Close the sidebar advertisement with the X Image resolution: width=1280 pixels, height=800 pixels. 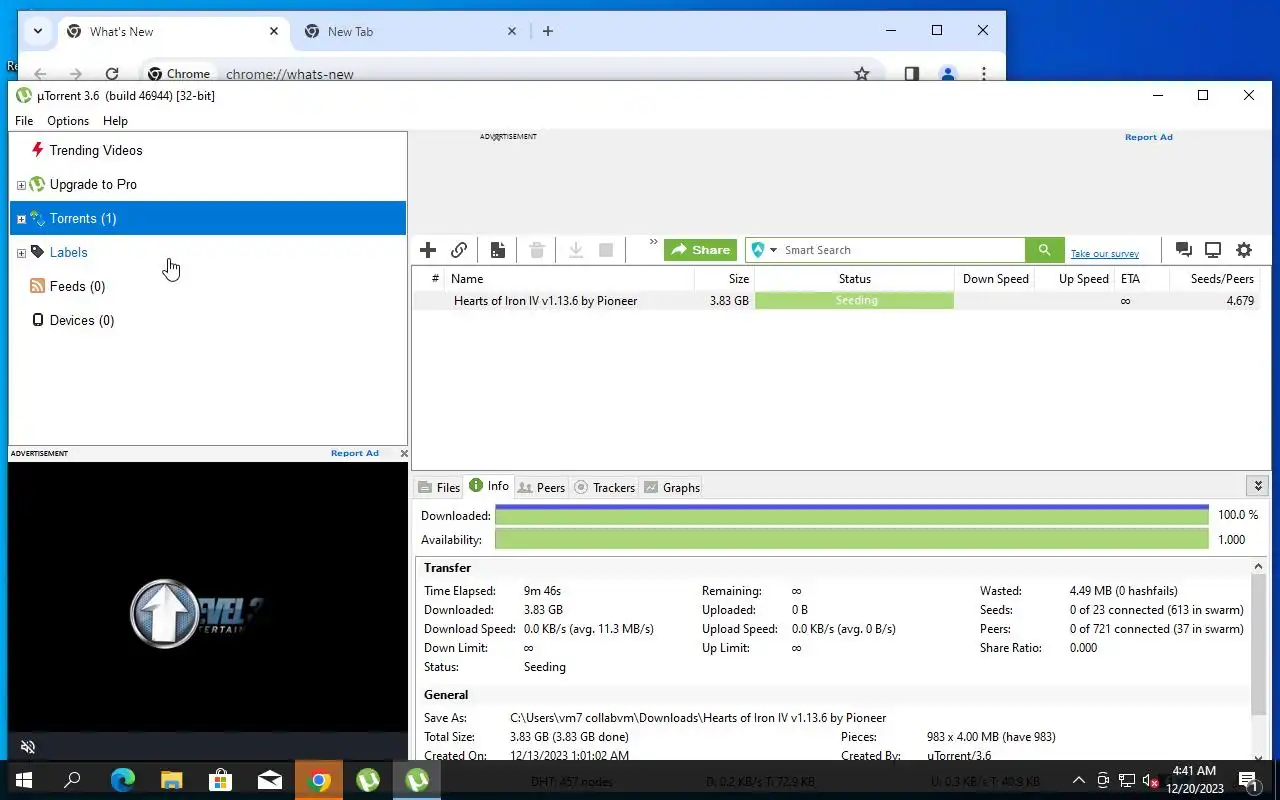(404, 453)
